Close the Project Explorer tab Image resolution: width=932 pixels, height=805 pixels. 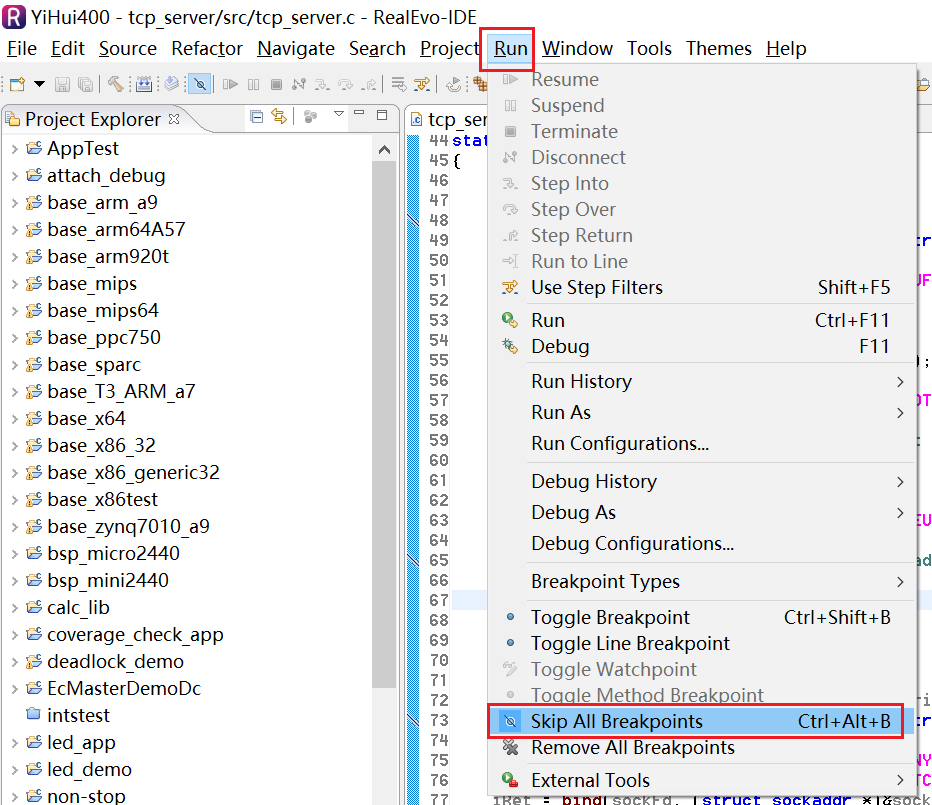(174, 119)
